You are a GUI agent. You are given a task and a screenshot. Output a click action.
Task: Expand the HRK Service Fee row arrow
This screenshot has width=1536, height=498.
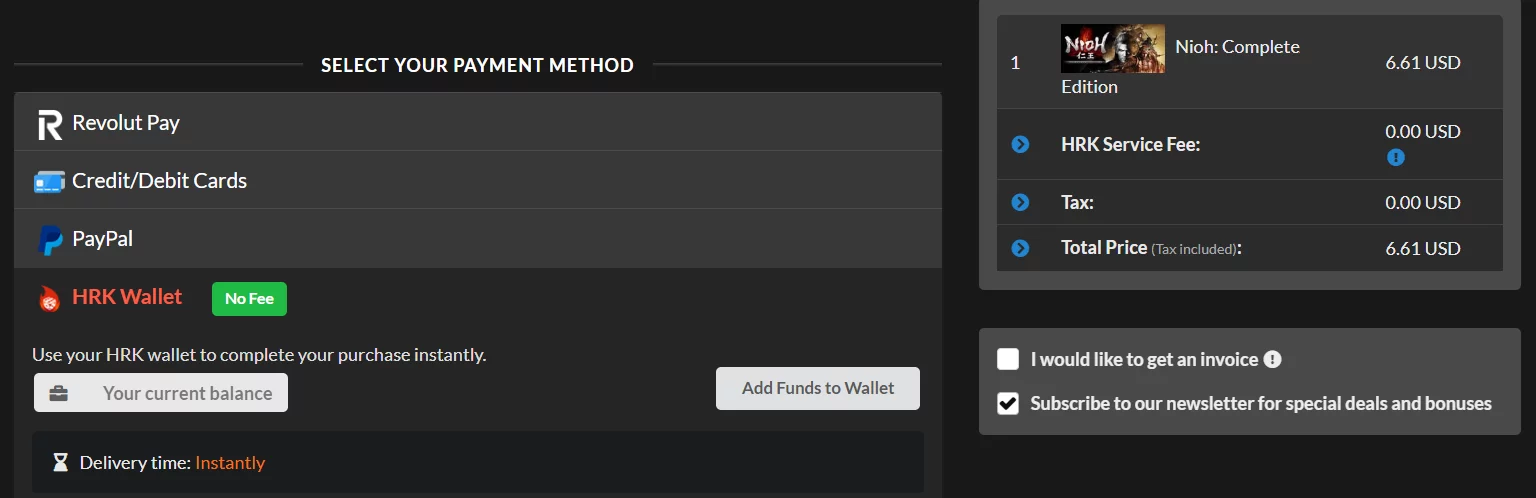(x=1020, y=145)
